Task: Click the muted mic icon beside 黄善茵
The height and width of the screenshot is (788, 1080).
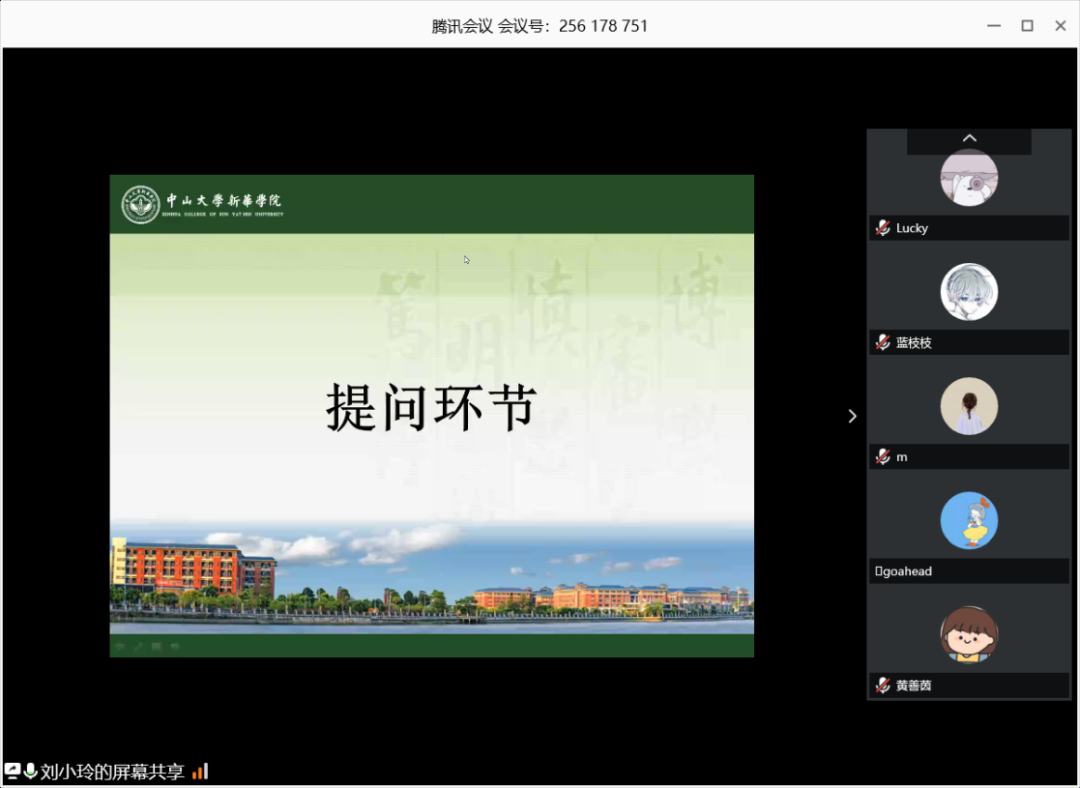Action: point(882,686)
